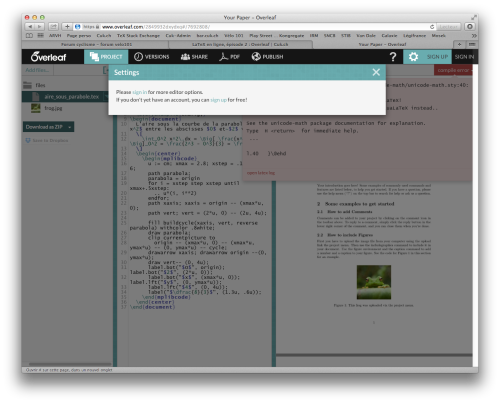500x403 pixels.
Task: Click the reading list book icon
Action: [29, 35]
